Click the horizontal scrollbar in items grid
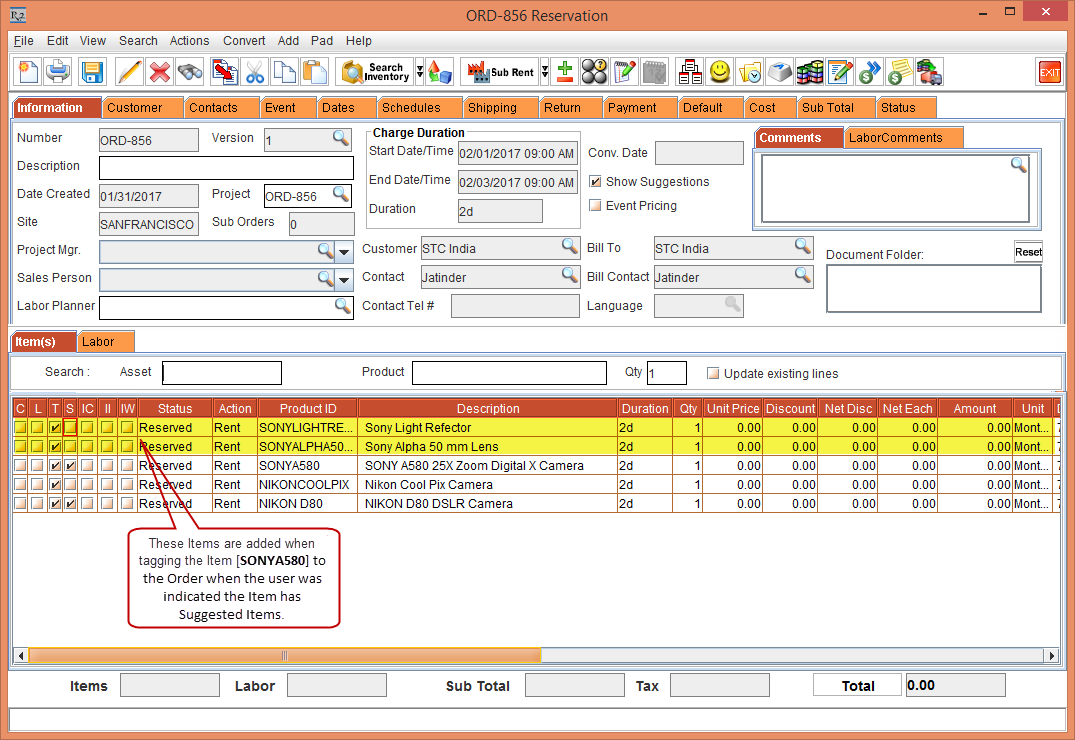1075x740 pixels. pos(285,656)
